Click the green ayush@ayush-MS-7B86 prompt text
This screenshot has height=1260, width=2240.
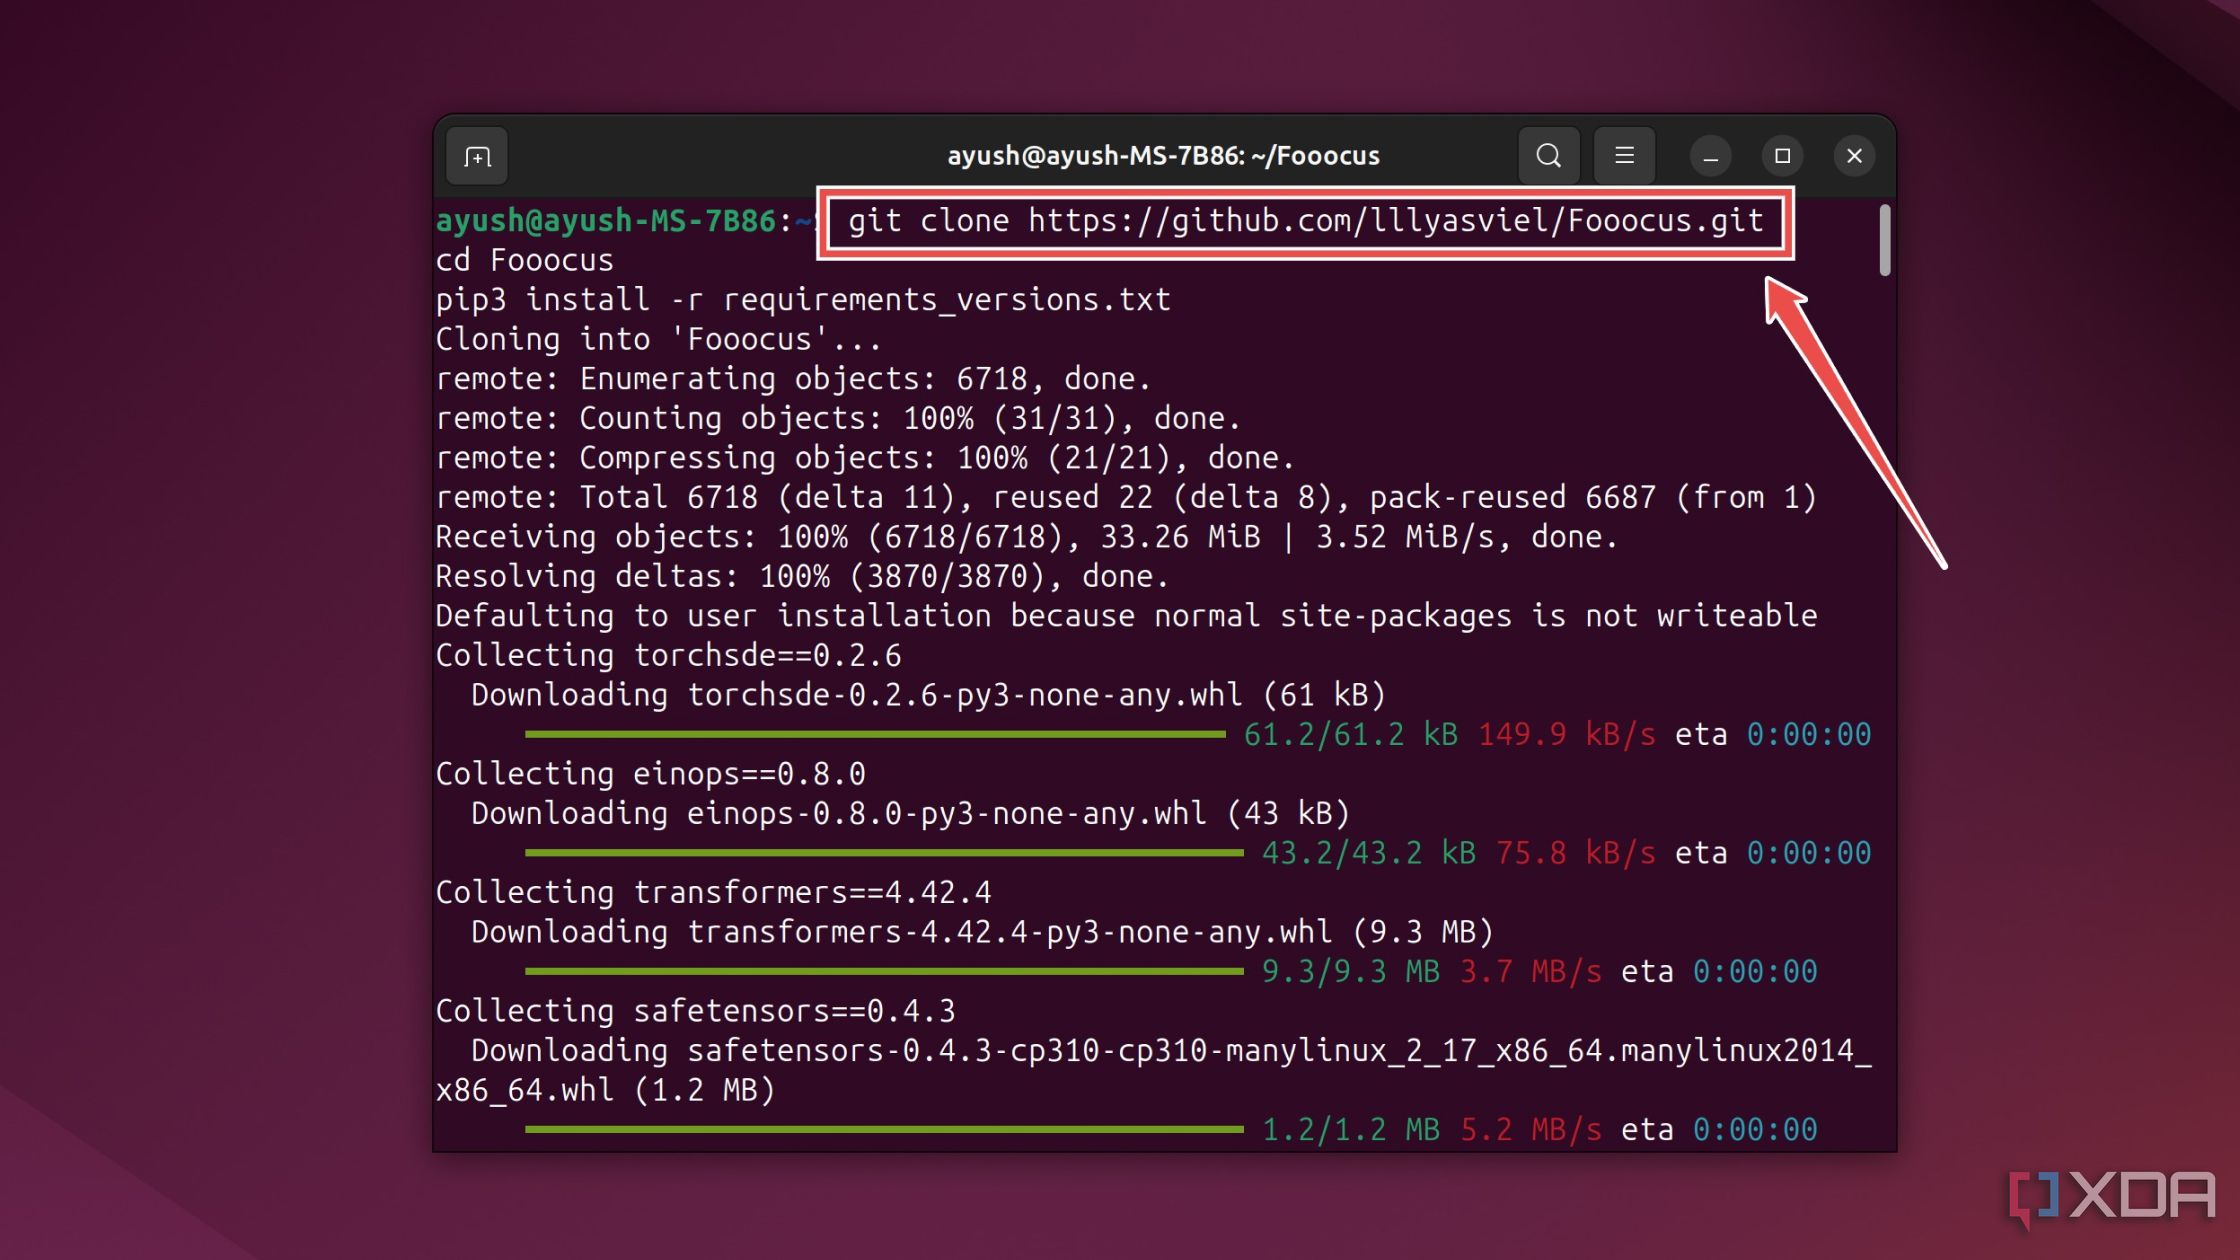(606, 220)
